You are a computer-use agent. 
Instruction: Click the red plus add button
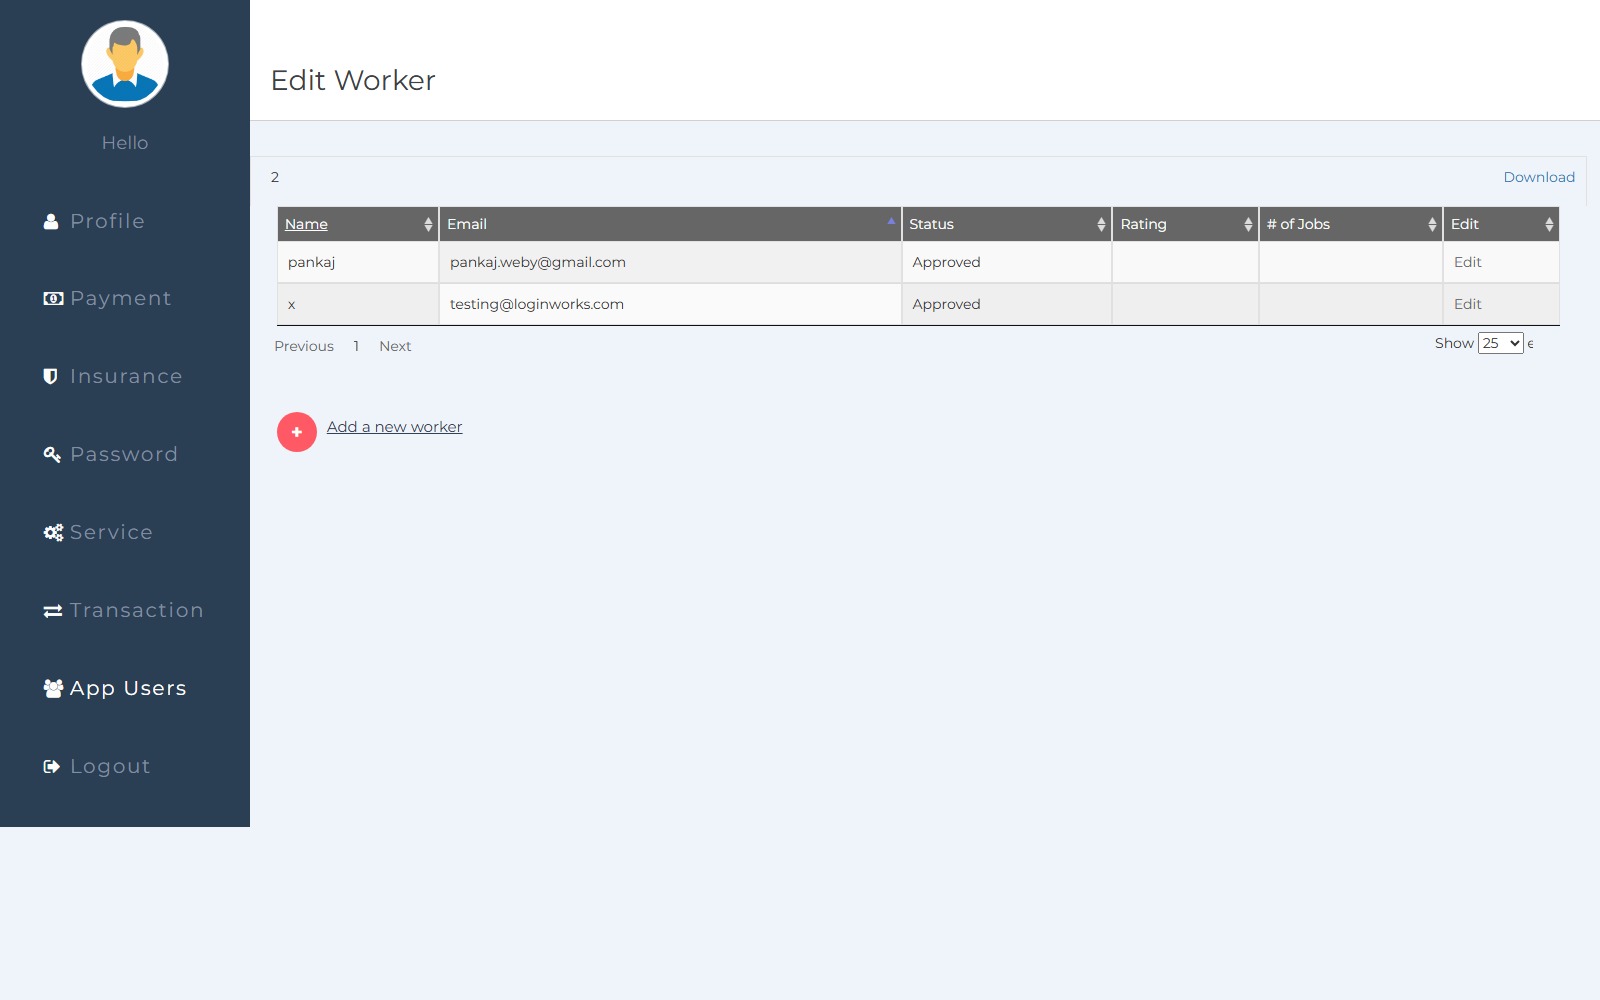pyautogui.click(x=297, y=432)
